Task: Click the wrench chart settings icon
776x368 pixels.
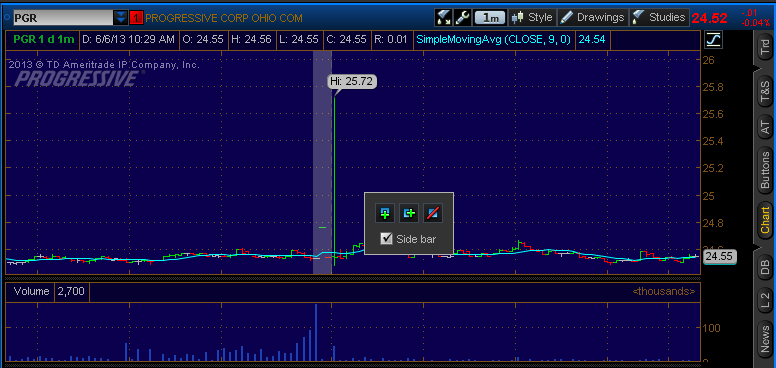Action: click(462, 18)
